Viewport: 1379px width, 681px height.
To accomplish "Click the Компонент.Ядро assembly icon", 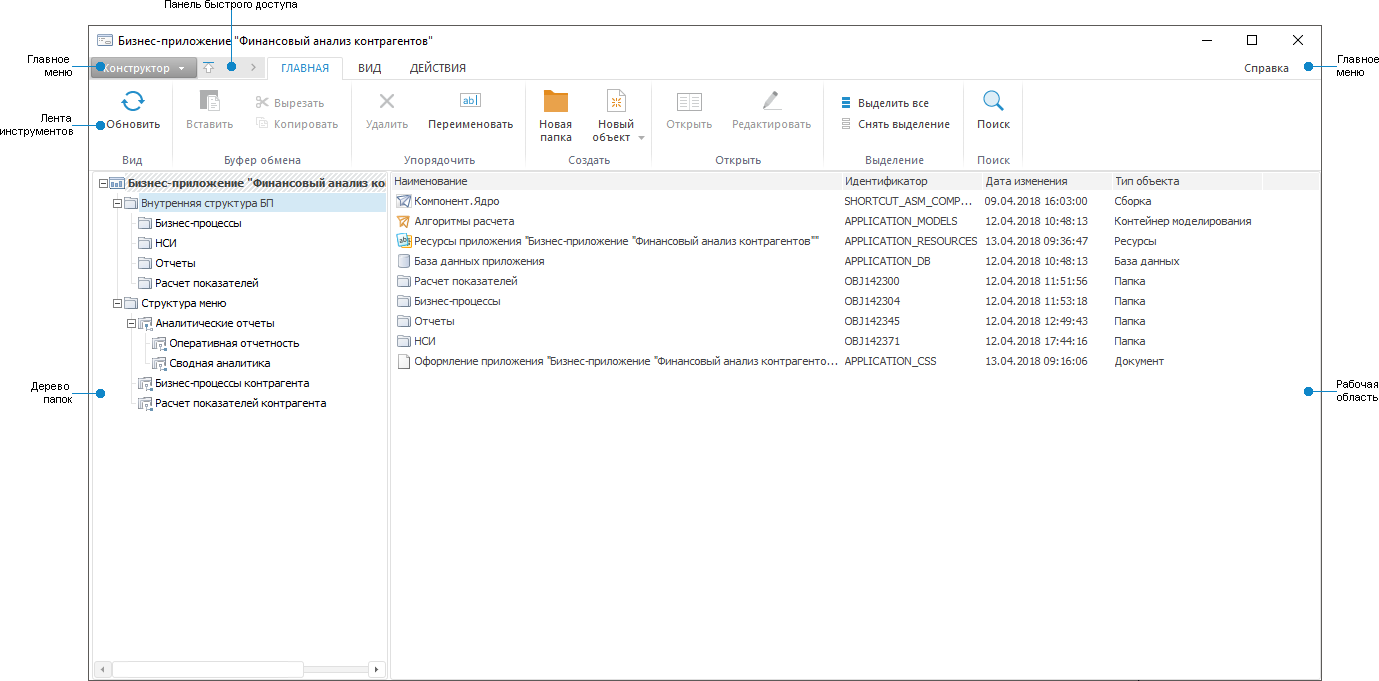I will 404,201.
